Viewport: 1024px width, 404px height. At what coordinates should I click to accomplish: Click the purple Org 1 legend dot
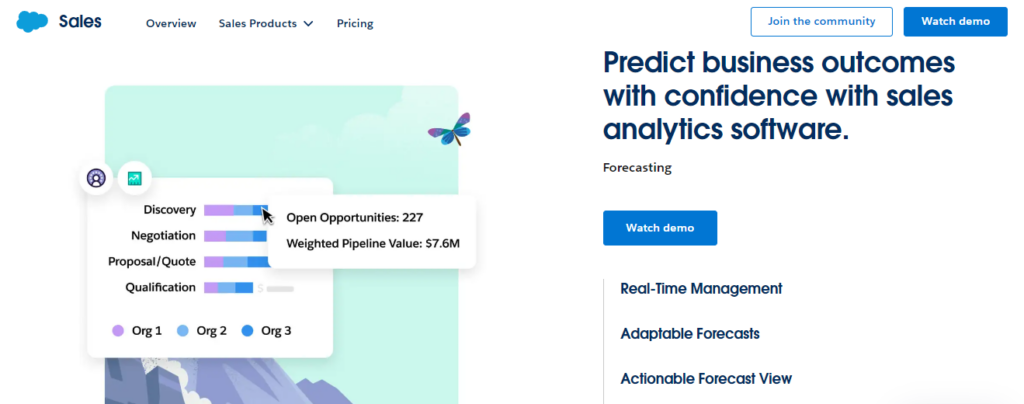117,330
